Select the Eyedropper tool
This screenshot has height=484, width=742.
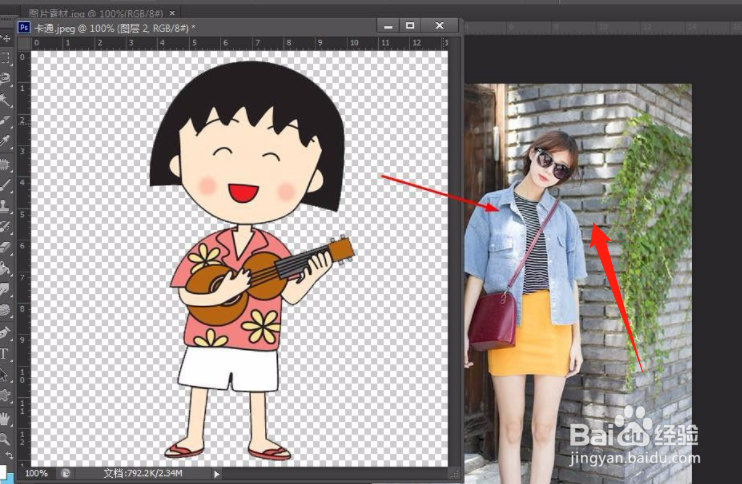tap(5, 141)
